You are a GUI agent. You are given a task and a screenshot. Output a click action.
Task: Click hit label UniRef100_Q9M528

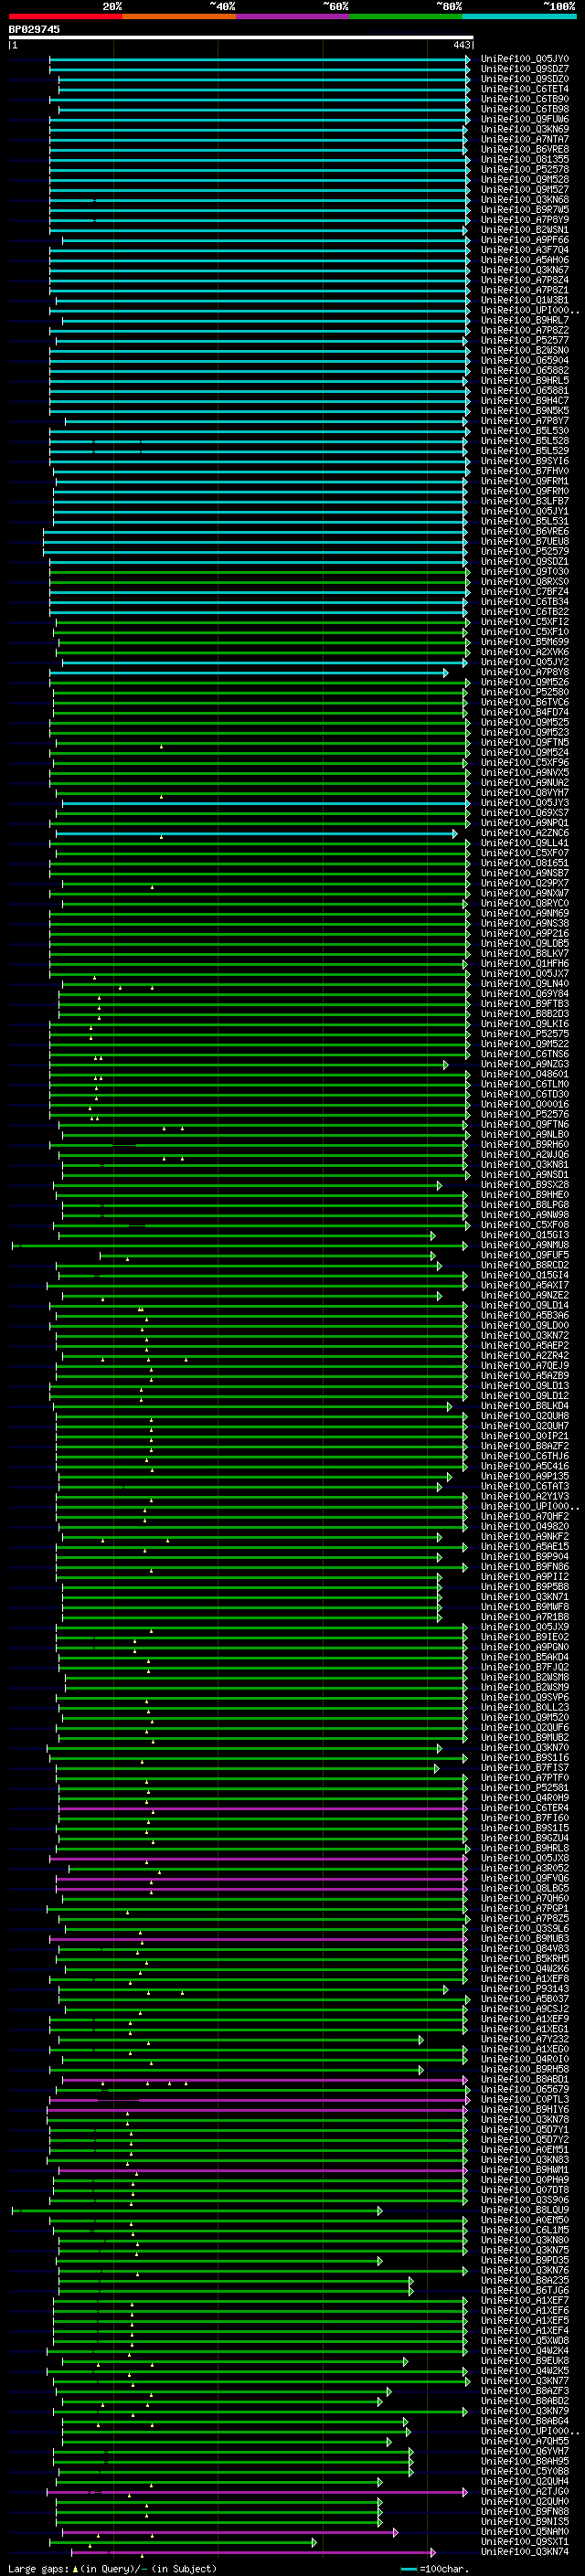tap(524, 179)
